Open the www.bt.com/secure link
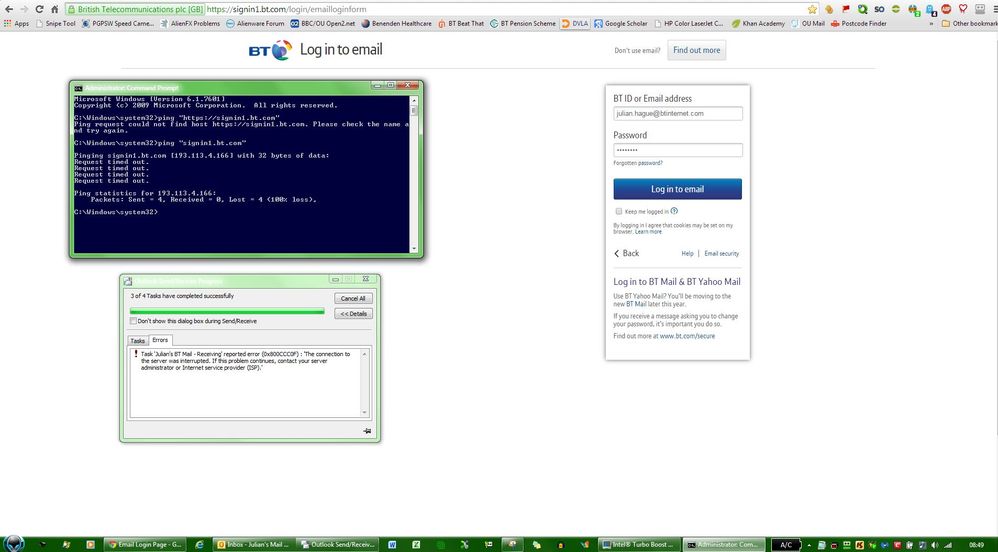998x552 pixels. click(687, 336)
